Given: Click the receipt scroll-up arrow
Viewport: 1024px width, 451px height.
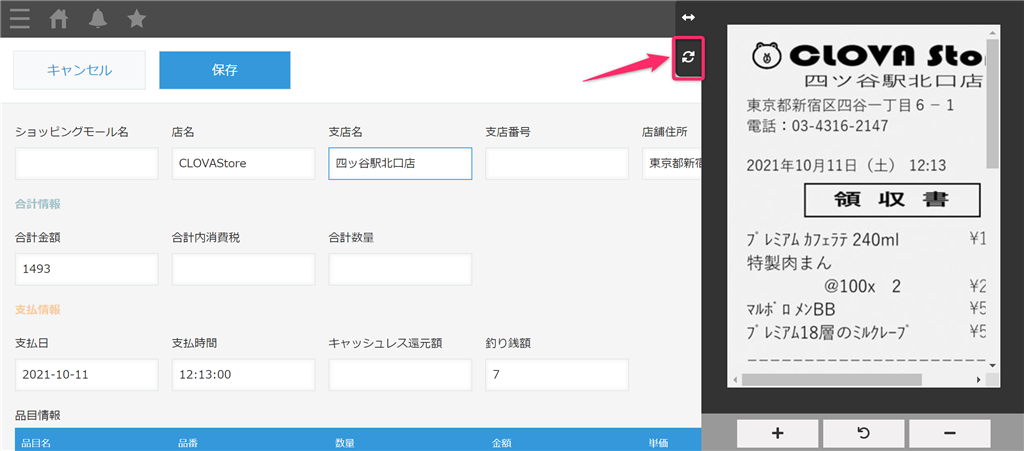Looking at the screenshot, I should (x=993, y=31).
